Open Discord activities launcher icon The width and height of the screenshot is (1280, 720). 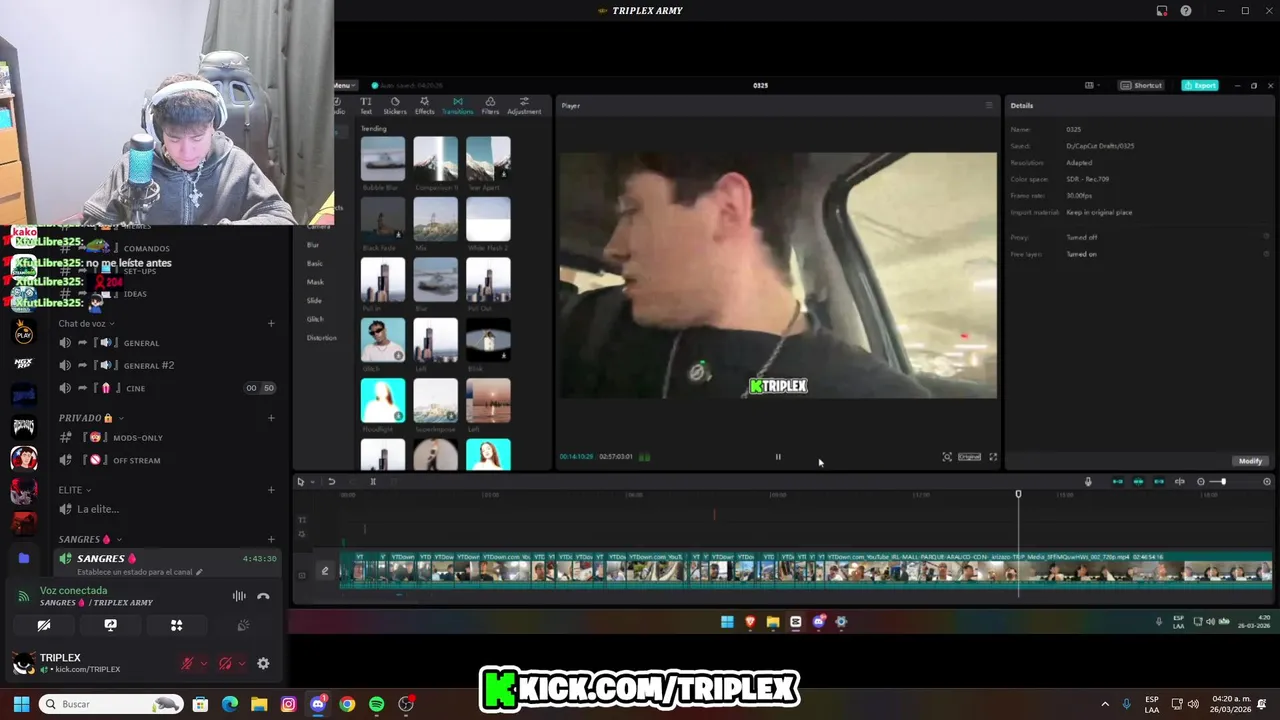point(176,625)
